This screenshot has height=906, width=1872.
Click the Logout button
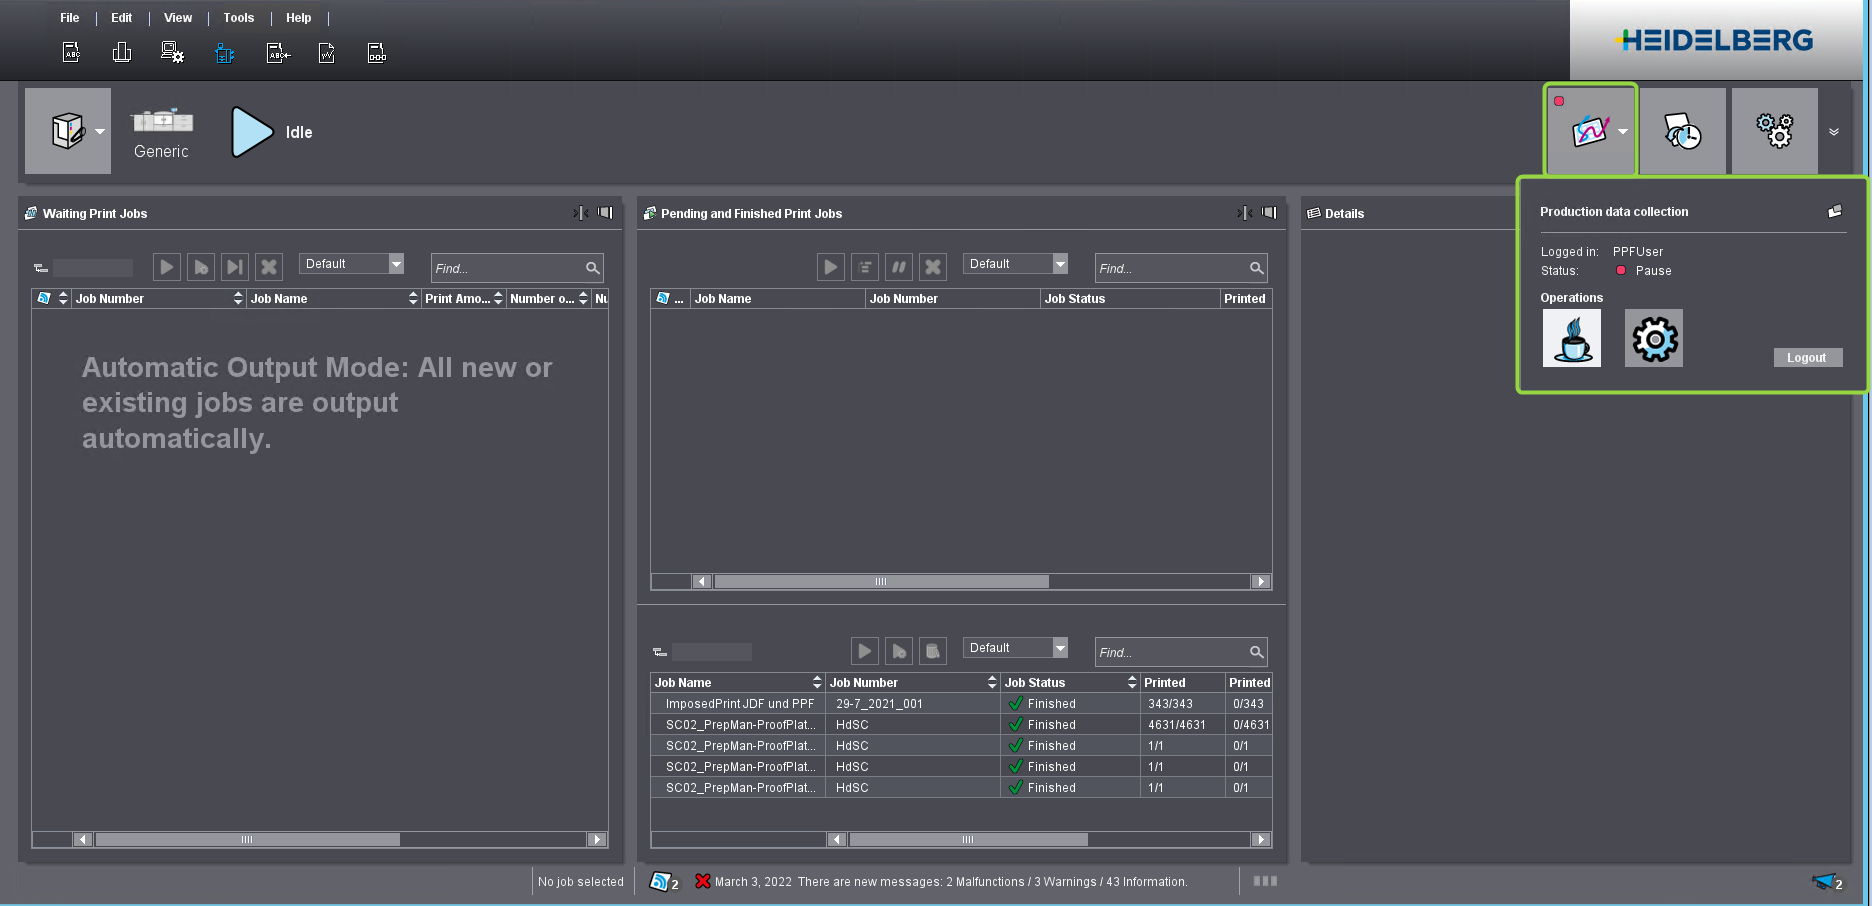tap(1807, 358)
